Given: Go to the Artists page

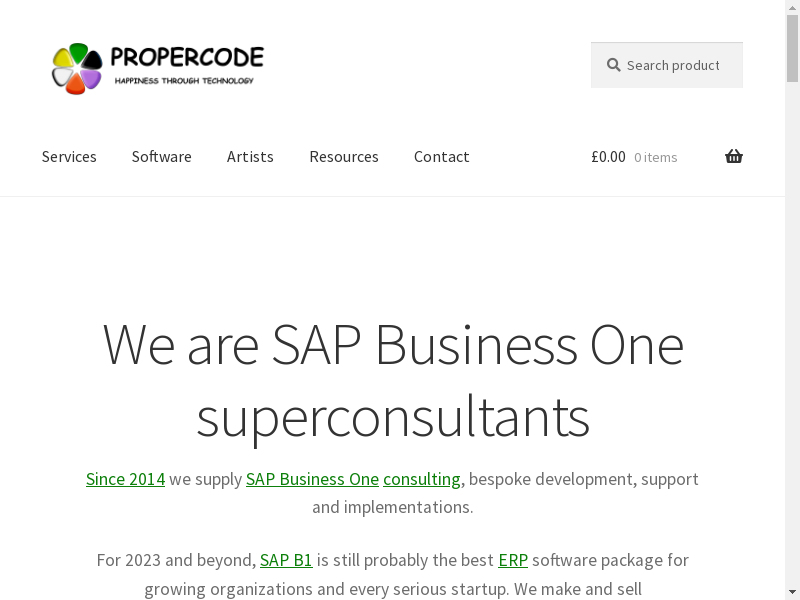Looking at the screenshot, I should (250, 156).
